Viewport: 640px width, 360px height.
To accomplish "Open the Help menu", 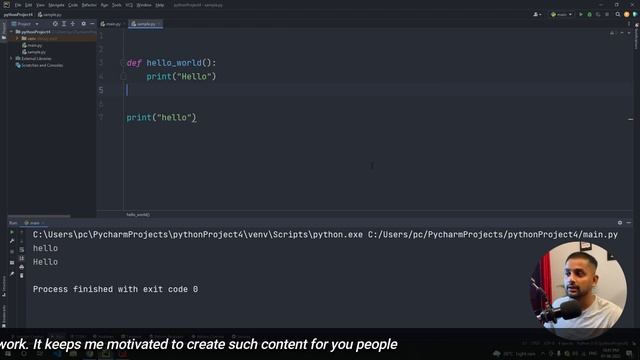I will point(160,5).
